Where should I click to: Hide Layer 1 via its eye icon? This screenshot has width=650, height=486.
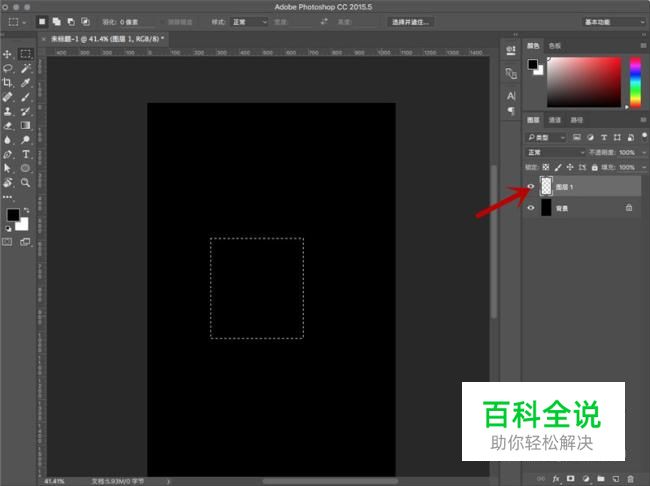pyautogui.click(x=531, y=187)
